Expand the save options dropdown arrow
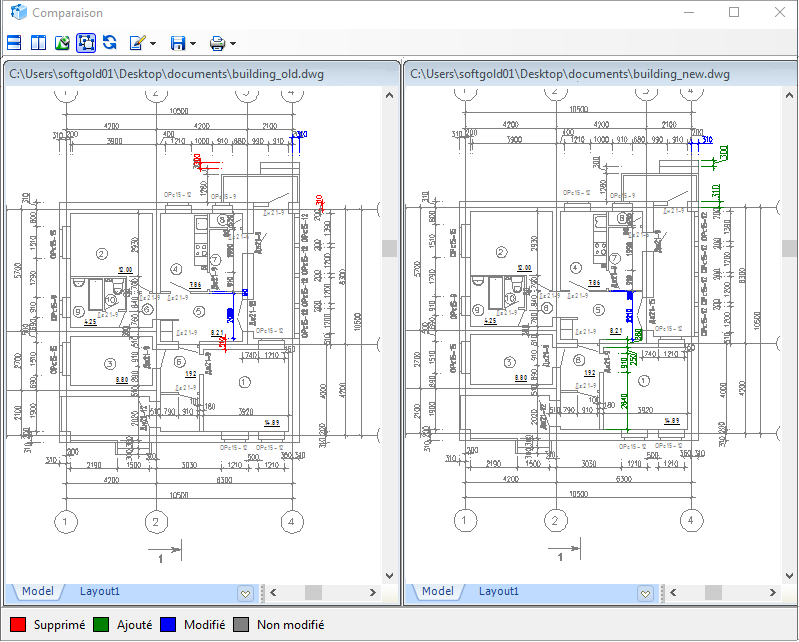 [193, 44]
